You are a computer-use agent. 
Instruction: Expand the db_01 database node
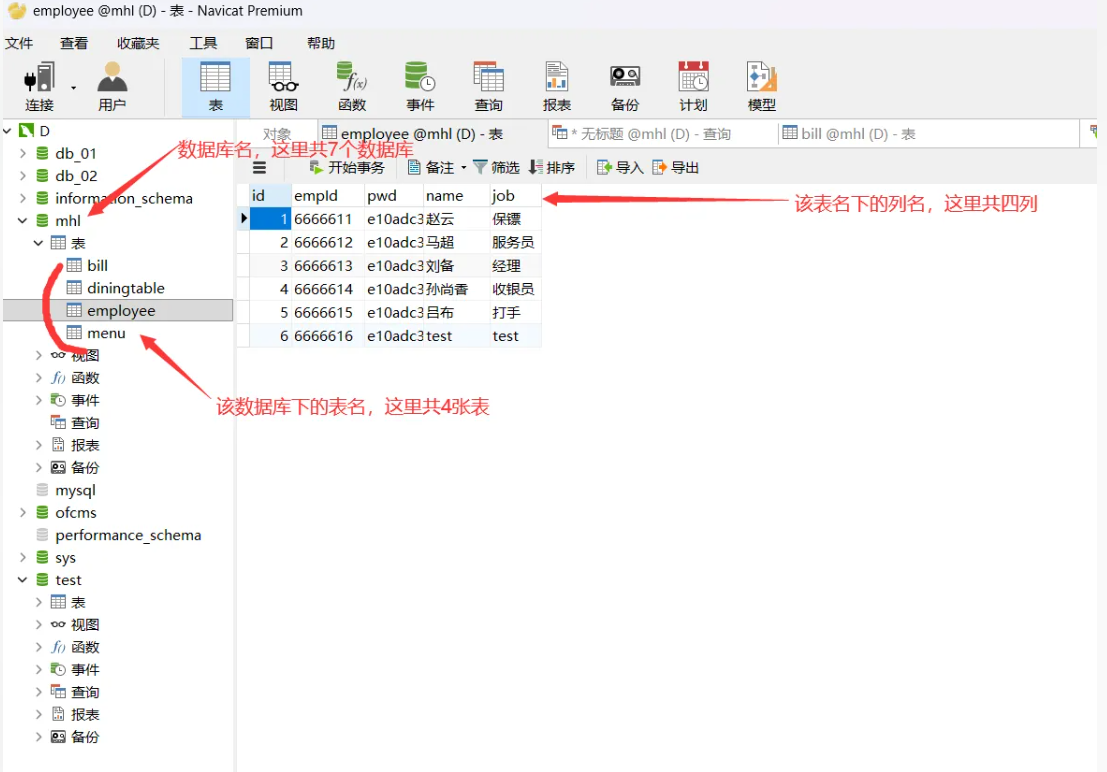click(22, 153)
